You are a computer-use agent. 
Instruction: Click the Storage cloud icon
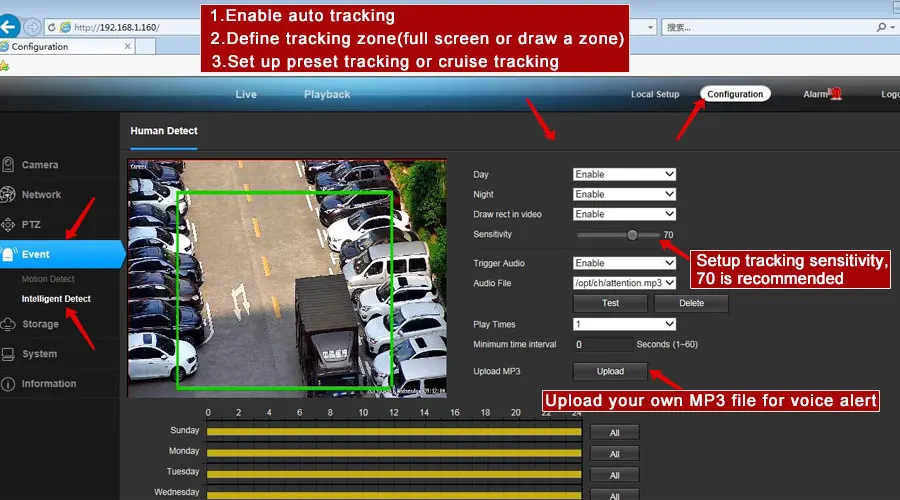[8, 324]
